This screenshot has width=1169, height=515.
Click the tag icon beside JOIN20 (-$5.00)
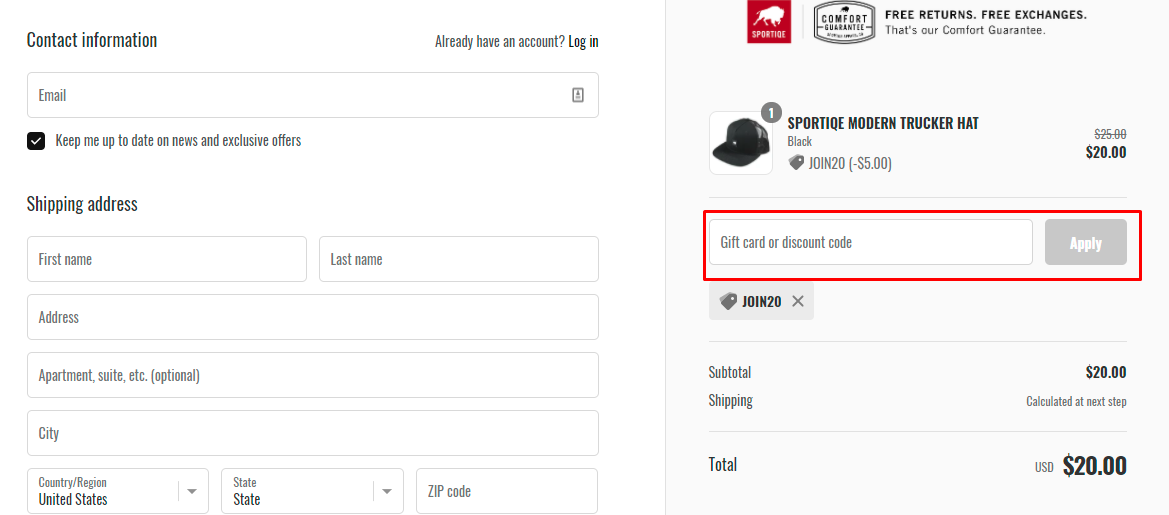pos(795,162)
